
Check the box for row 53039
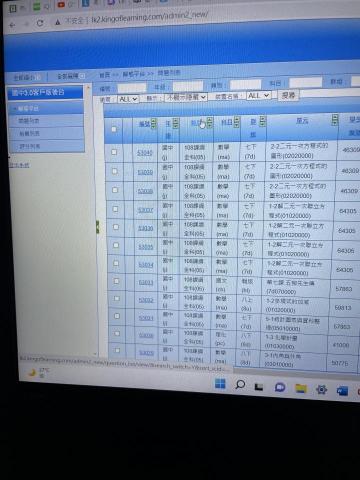[x=114, y=171]
